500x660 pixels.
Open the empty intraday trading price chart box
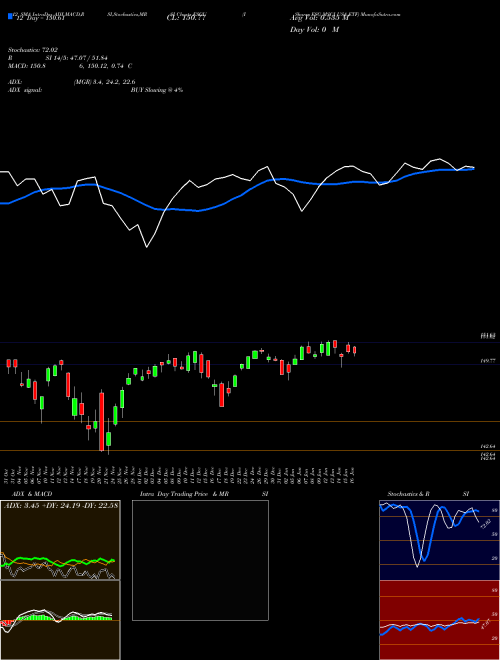200,560
